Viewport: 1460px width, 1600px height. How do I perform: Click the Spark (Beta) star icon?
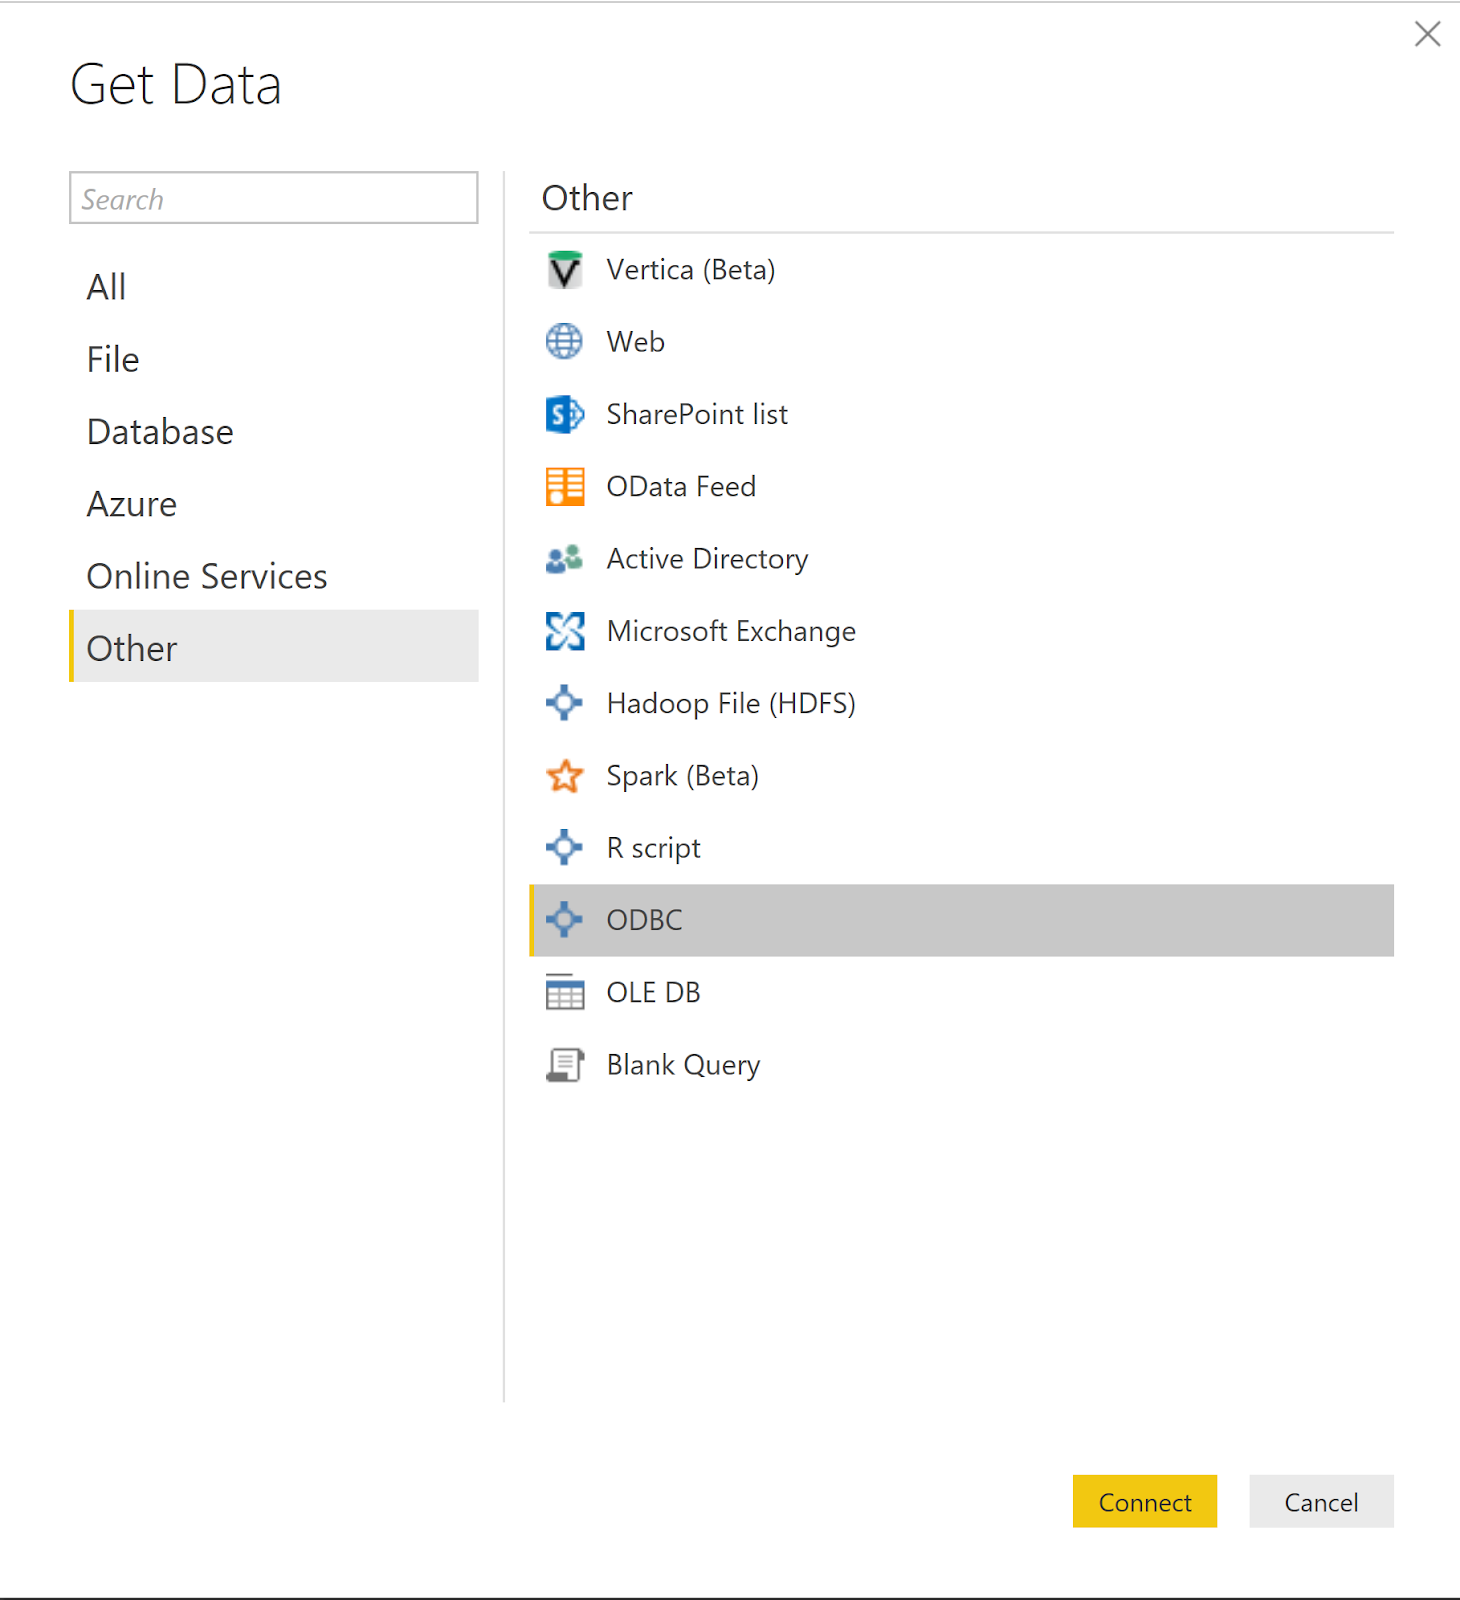click(565, 776)
